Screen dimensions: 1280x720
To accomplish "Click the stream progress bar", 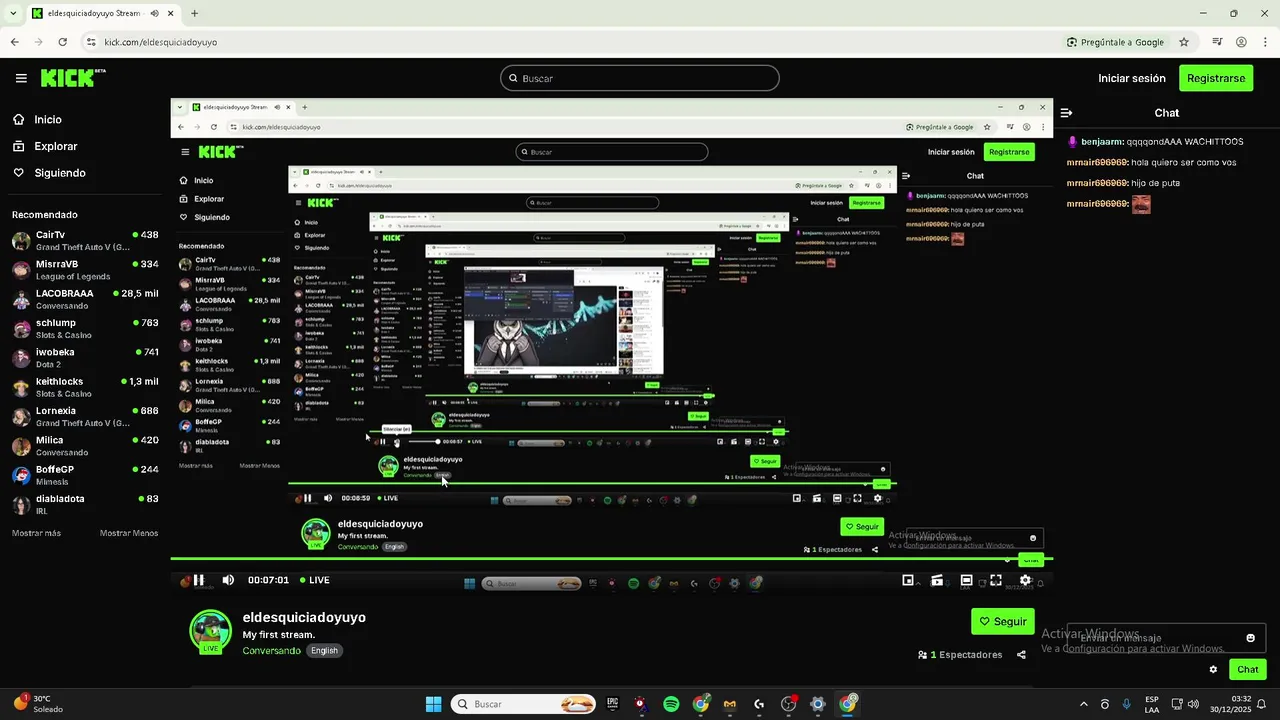I will (612, 559).
